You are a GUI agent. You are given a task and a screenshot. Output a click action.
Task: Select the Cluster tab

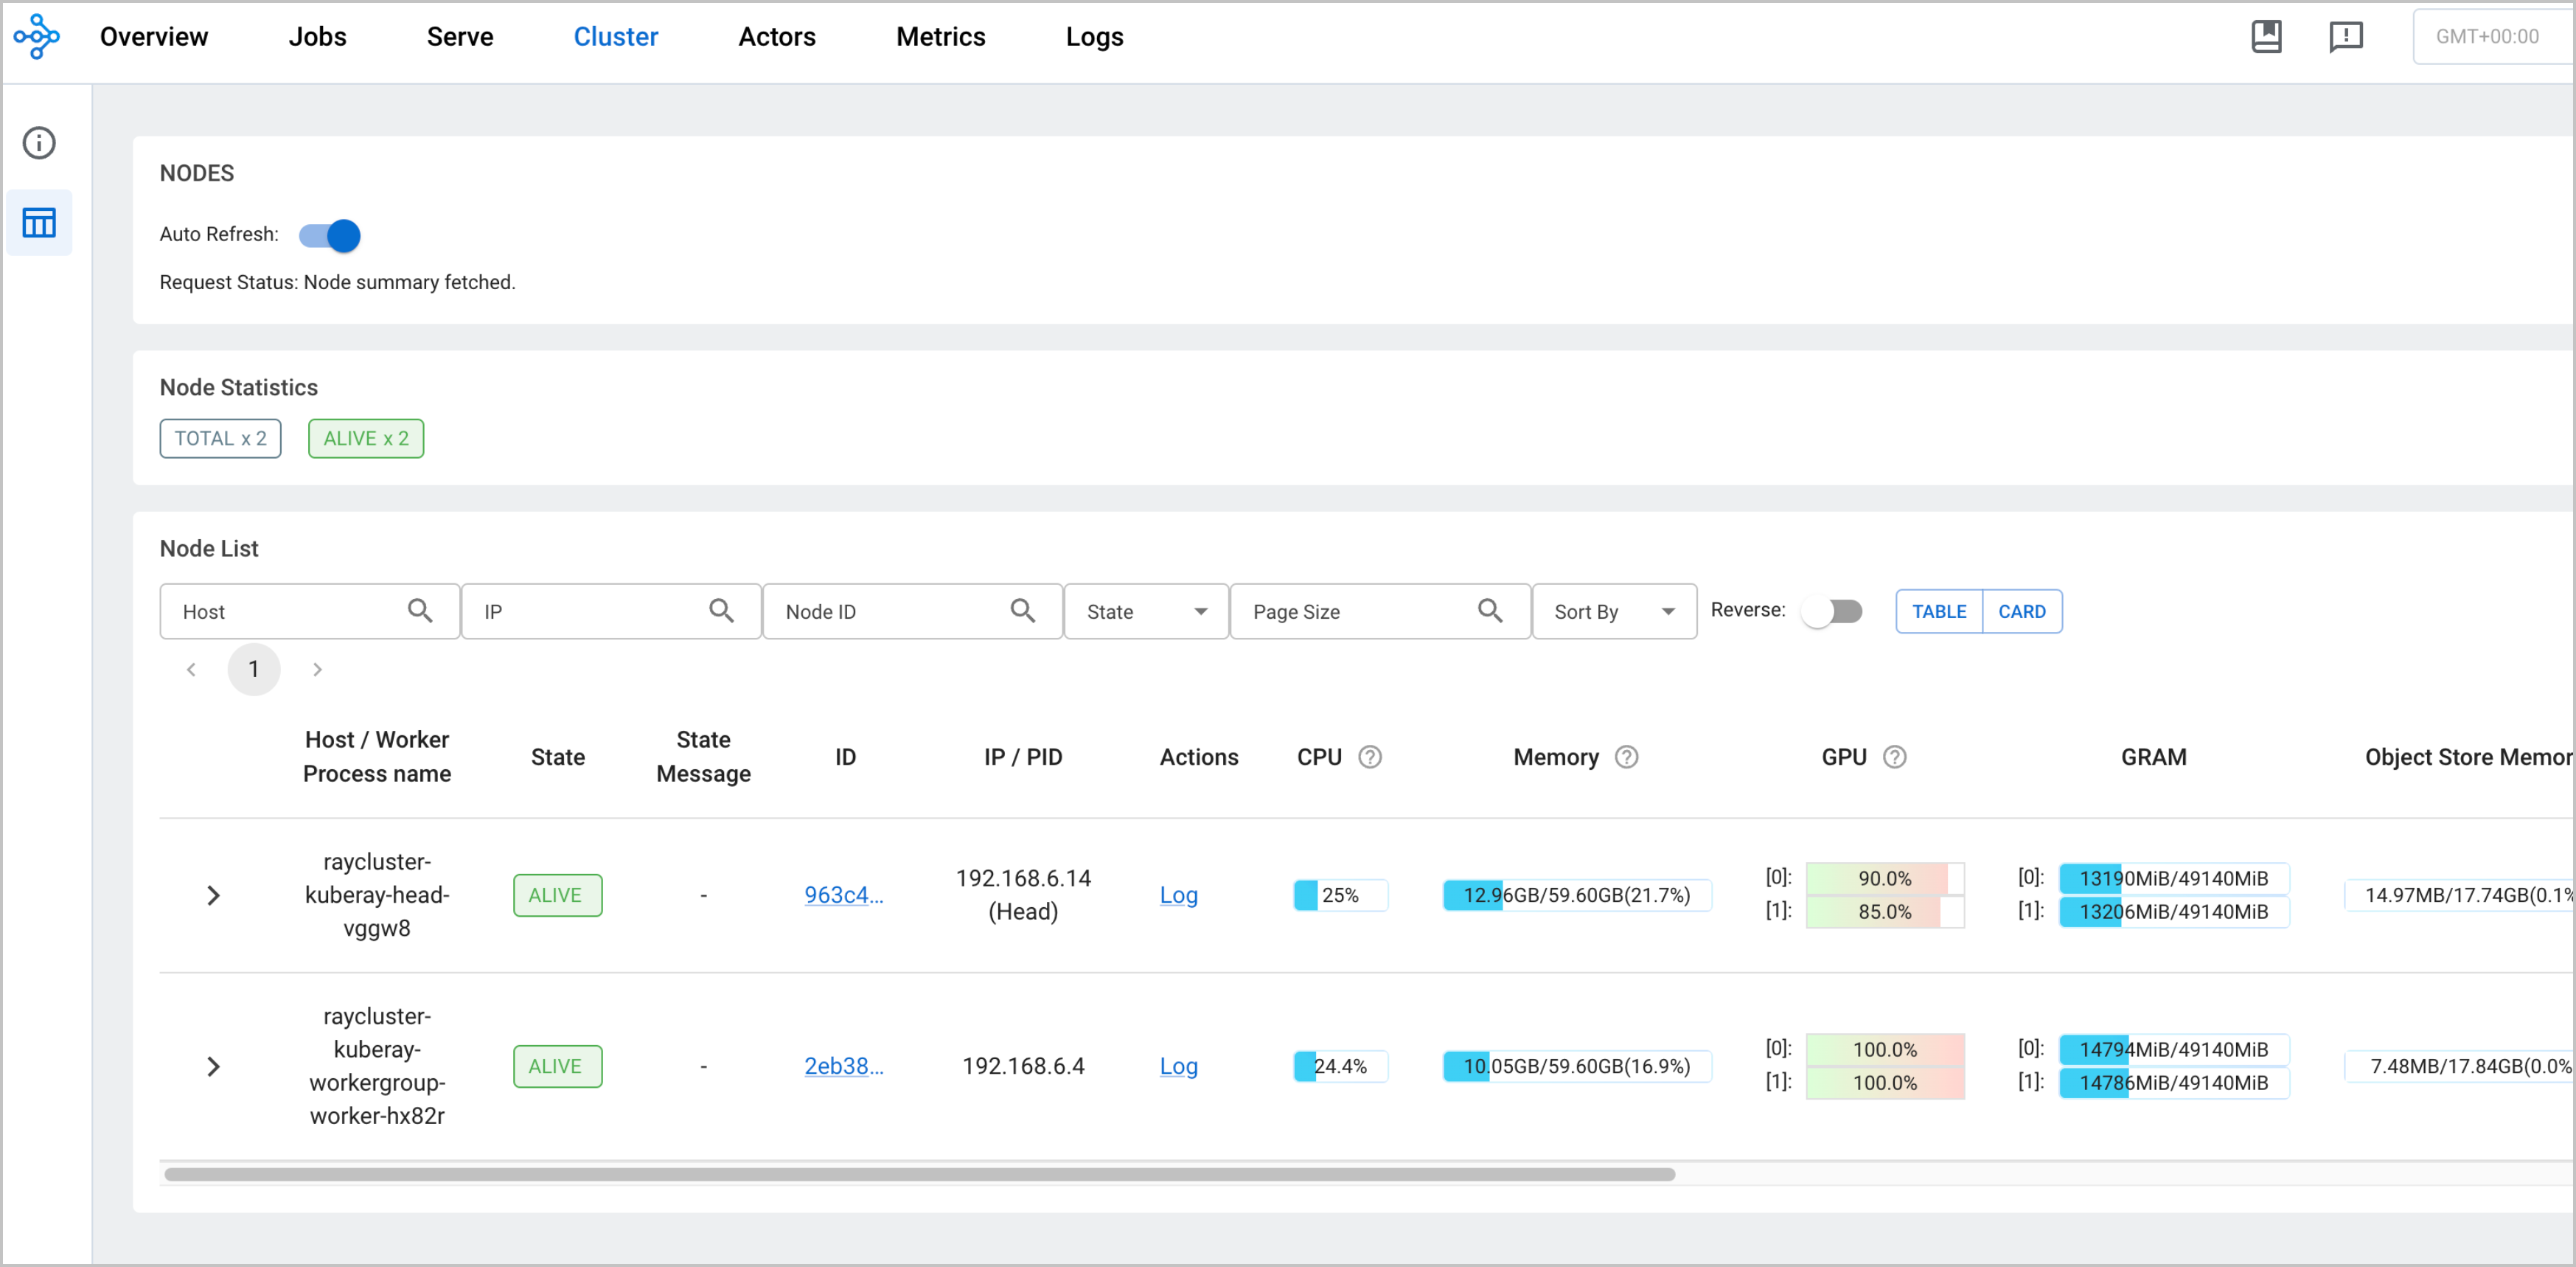point(616,37)
